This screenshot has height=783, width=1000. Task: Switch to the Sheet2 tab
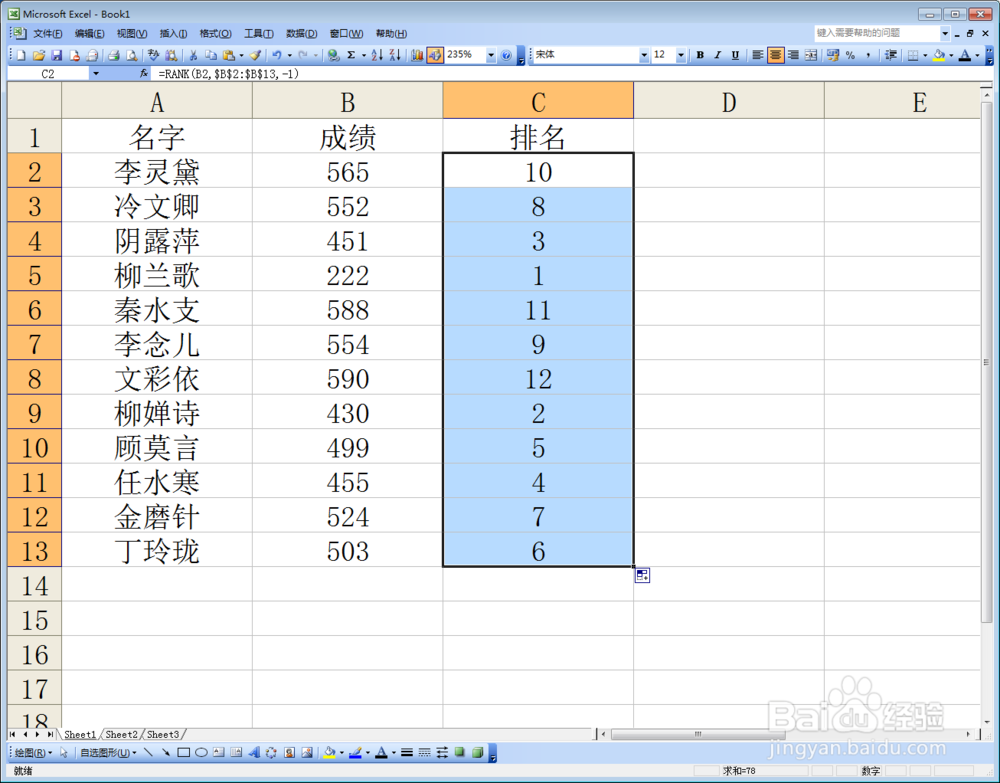point(121,735)
